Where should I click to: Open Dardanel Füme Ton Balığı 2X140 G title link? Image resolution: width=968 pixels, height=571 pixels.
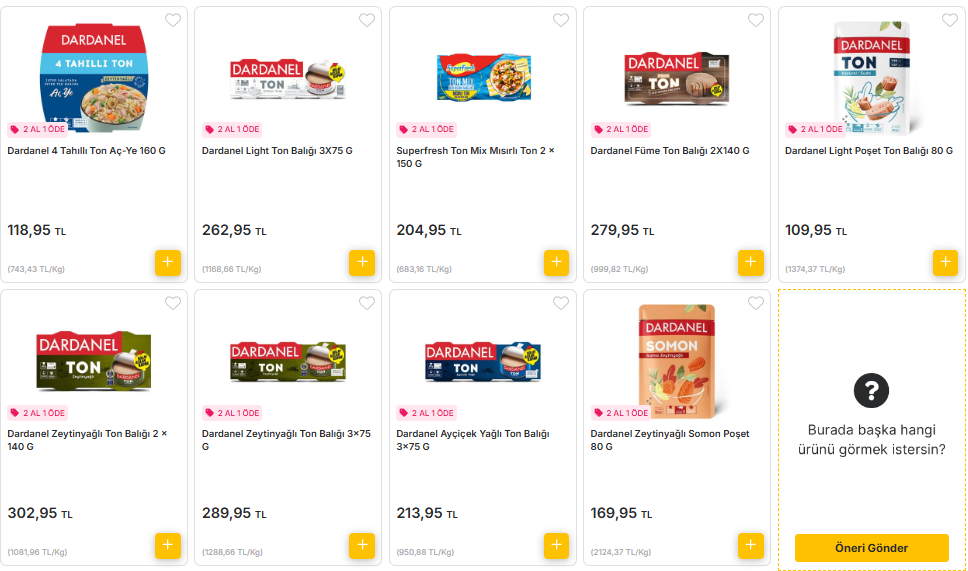pos(669,151)
